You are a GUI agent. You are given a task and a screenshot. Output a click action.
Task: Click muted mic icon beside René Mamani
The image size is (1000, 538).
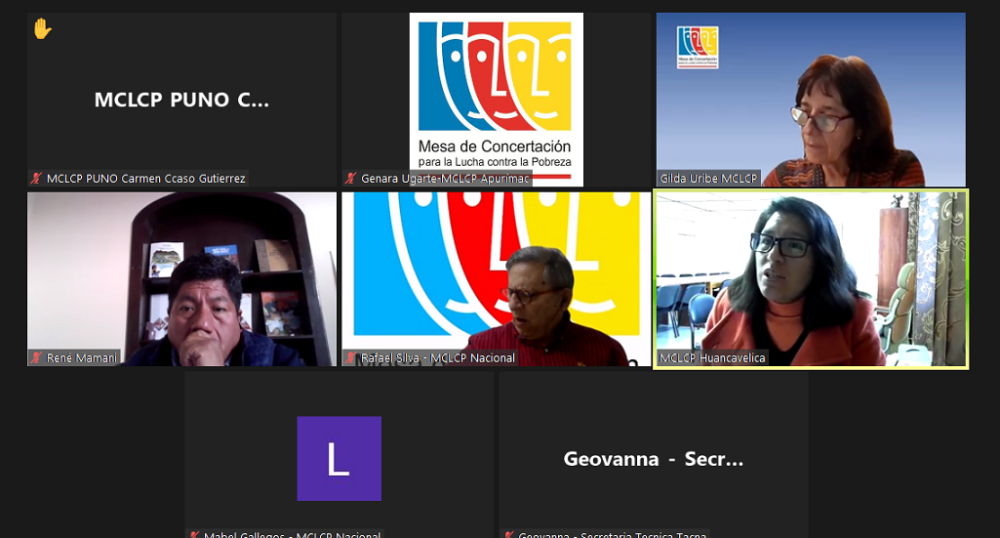point(37,358)
